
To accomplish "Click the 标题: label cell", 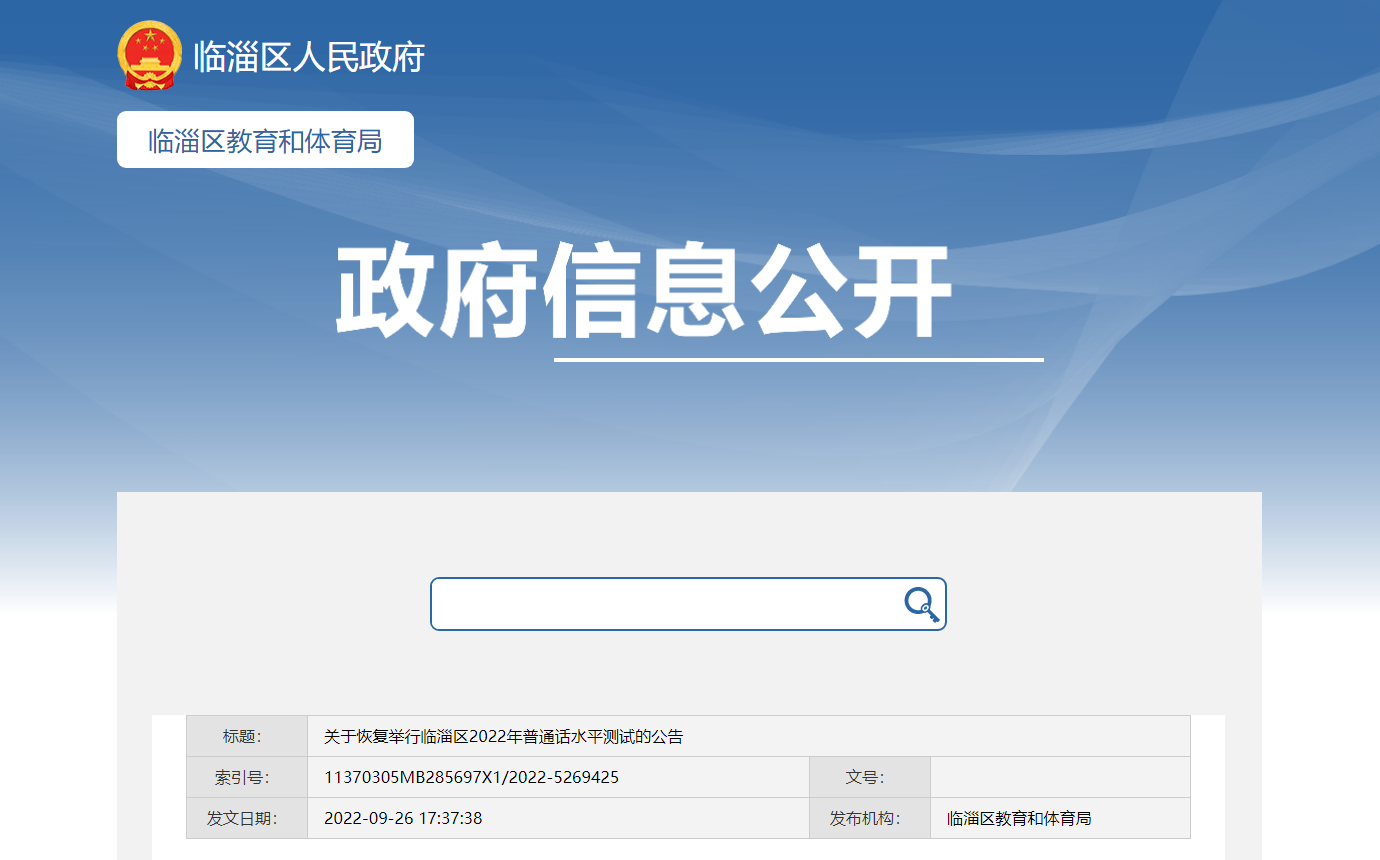I will pos(247,737).
